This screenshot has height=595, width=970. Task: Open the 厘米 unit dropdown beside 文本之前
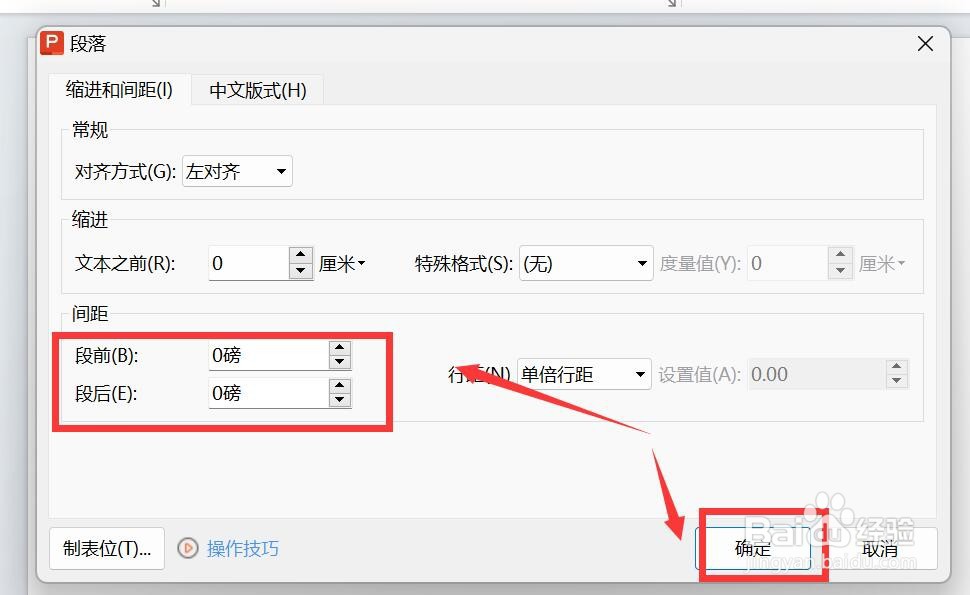coord(342,263)
